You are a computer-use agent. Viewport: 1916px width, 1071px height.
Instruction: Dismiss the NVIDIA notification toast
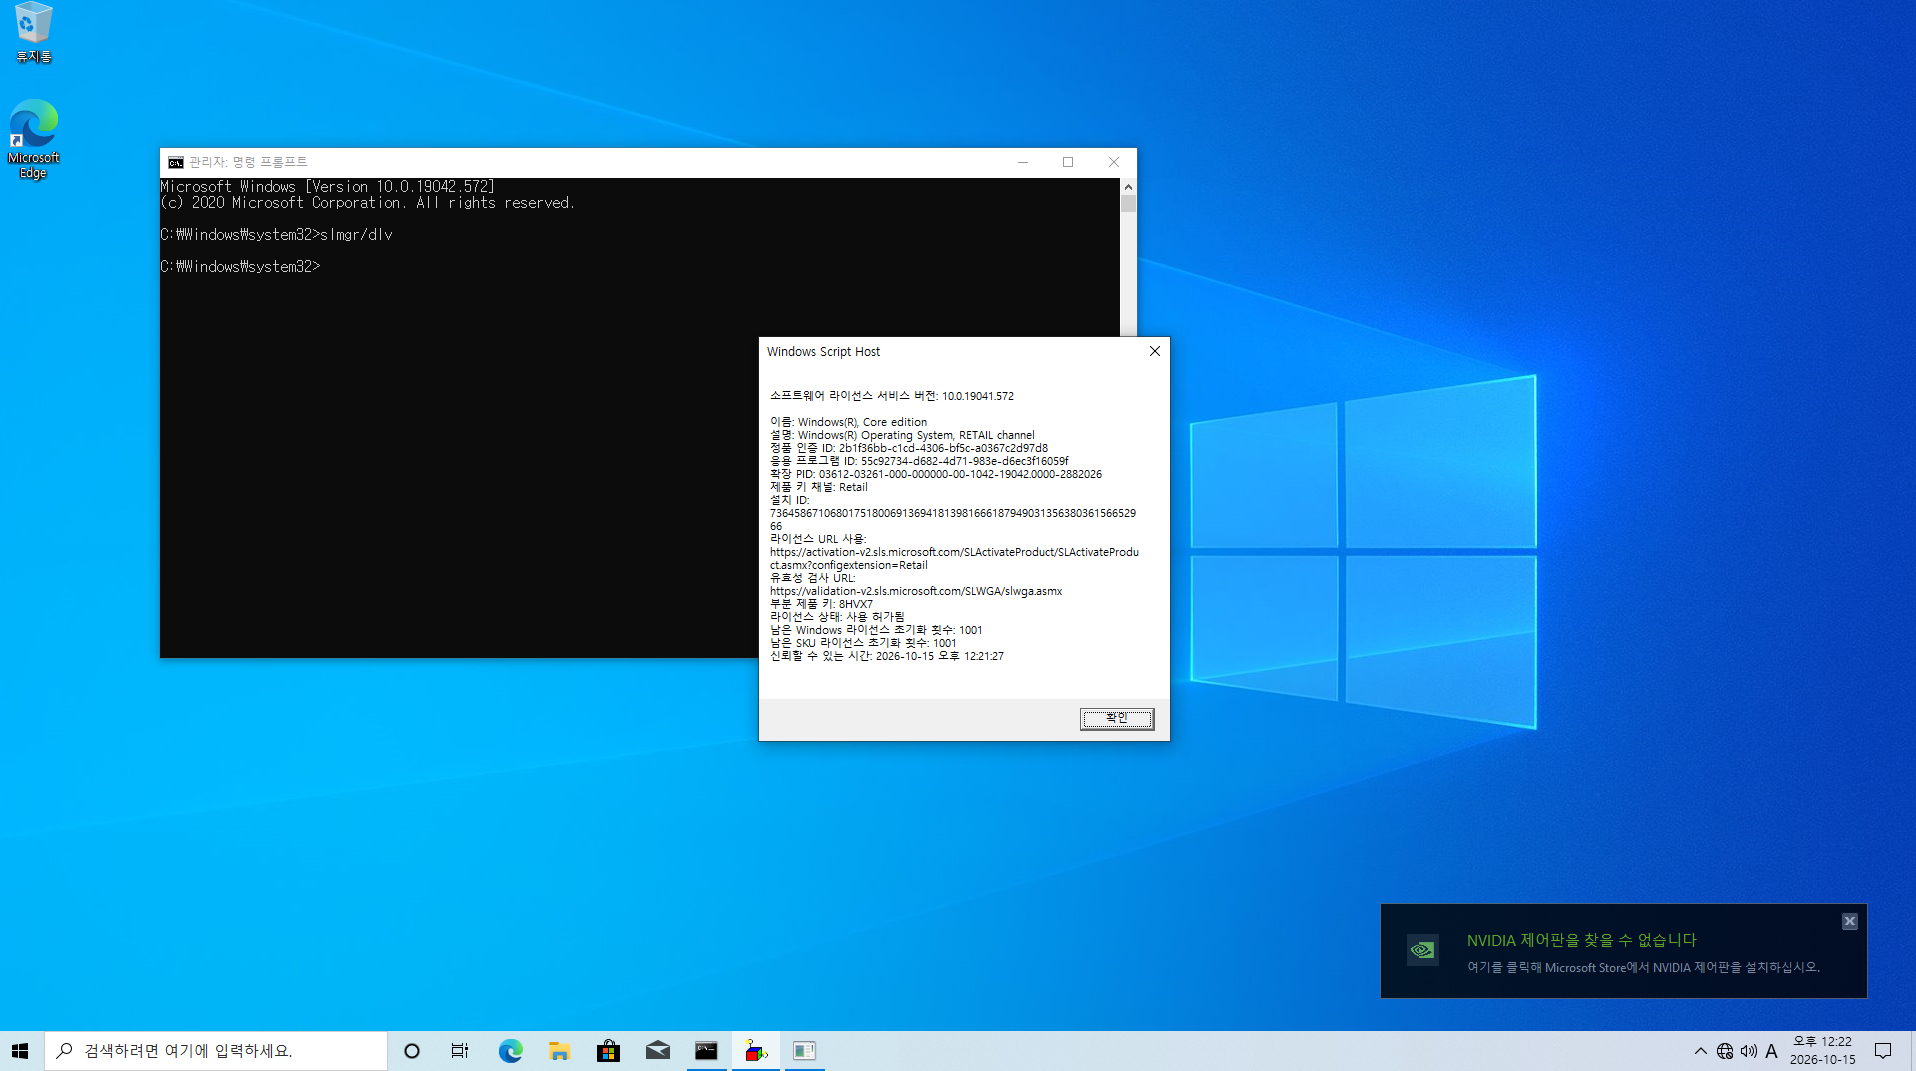[x=1849, y=921]
